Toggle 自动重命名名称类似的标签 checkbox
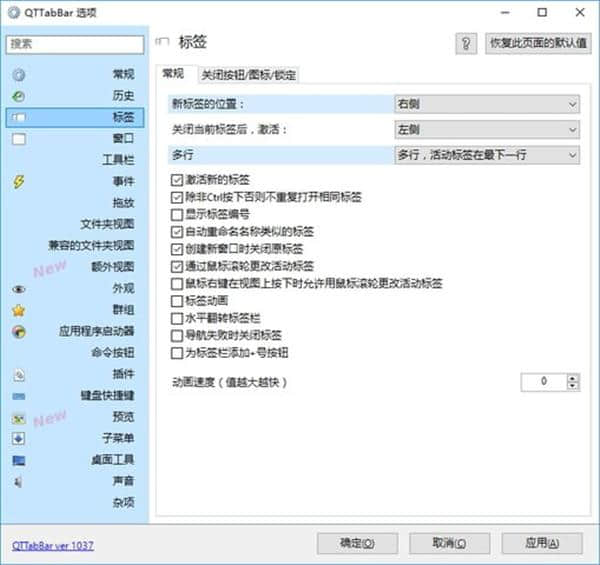 coord(177,232)
